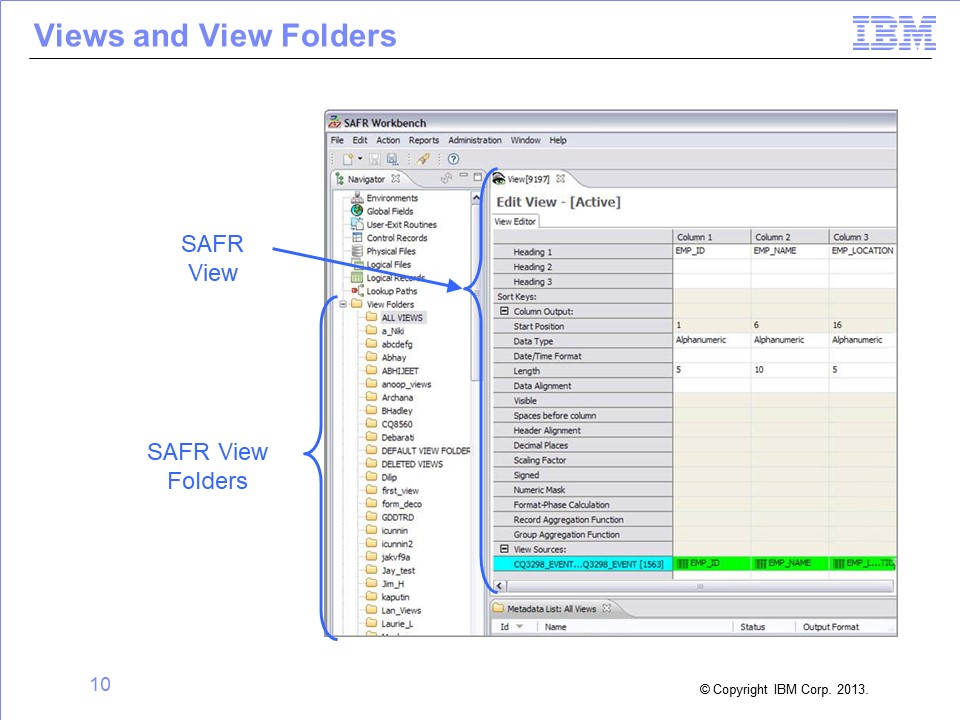
Task: Collapse the View Folders tree node
Action: point(343,304)
